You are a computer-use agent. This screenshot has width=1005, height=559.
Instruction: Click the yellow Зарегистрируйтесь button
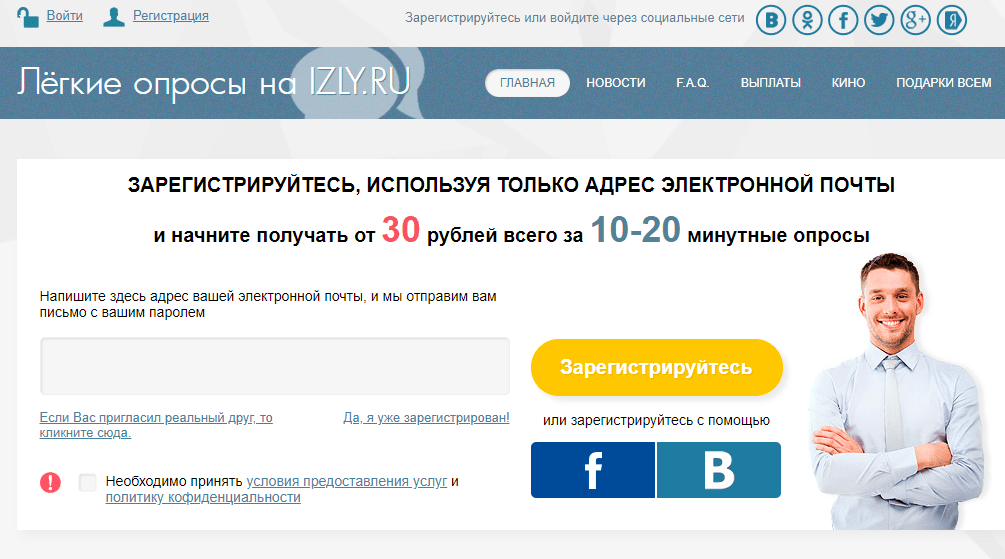pyautogui.click(x=656, y=367)
